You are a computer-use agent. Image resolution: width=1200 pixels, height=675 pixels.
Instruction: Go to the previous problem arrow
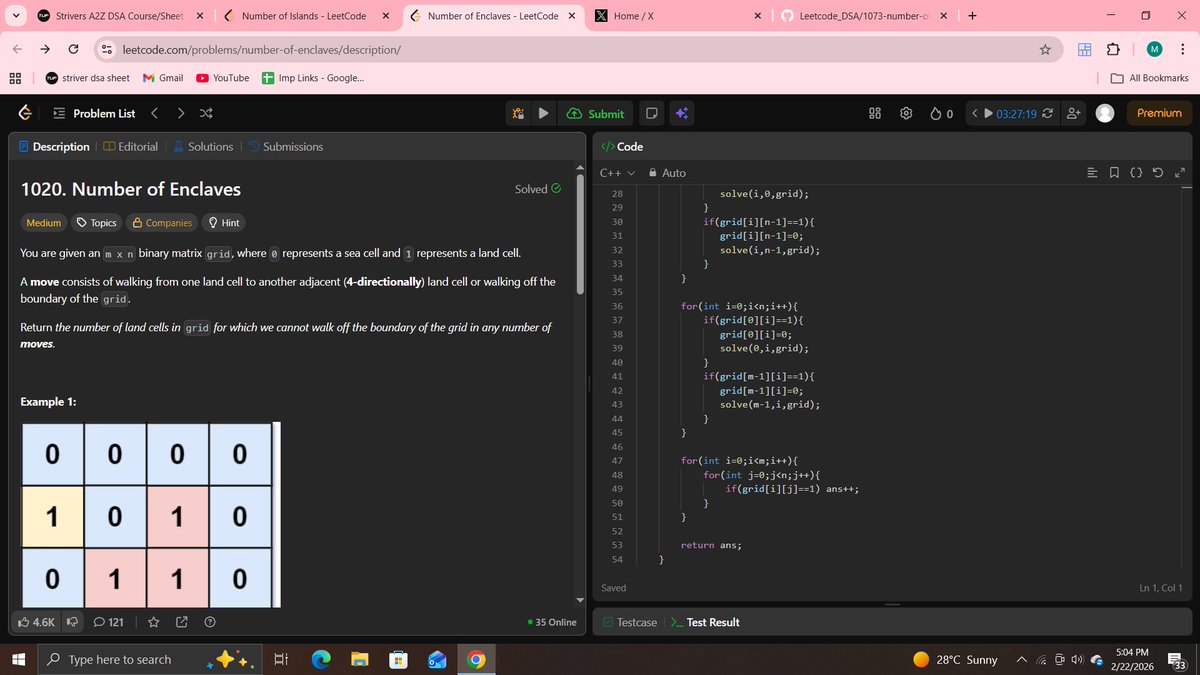(154, 114)
